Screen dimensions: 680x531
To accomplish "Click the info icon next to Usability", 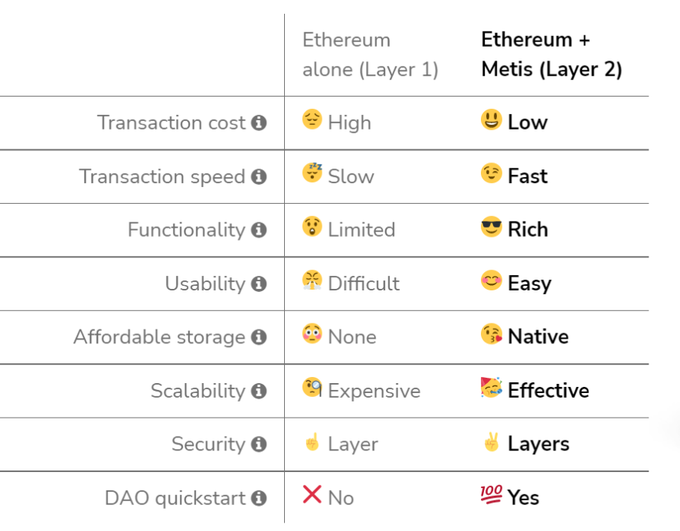I will pos(259,284).
